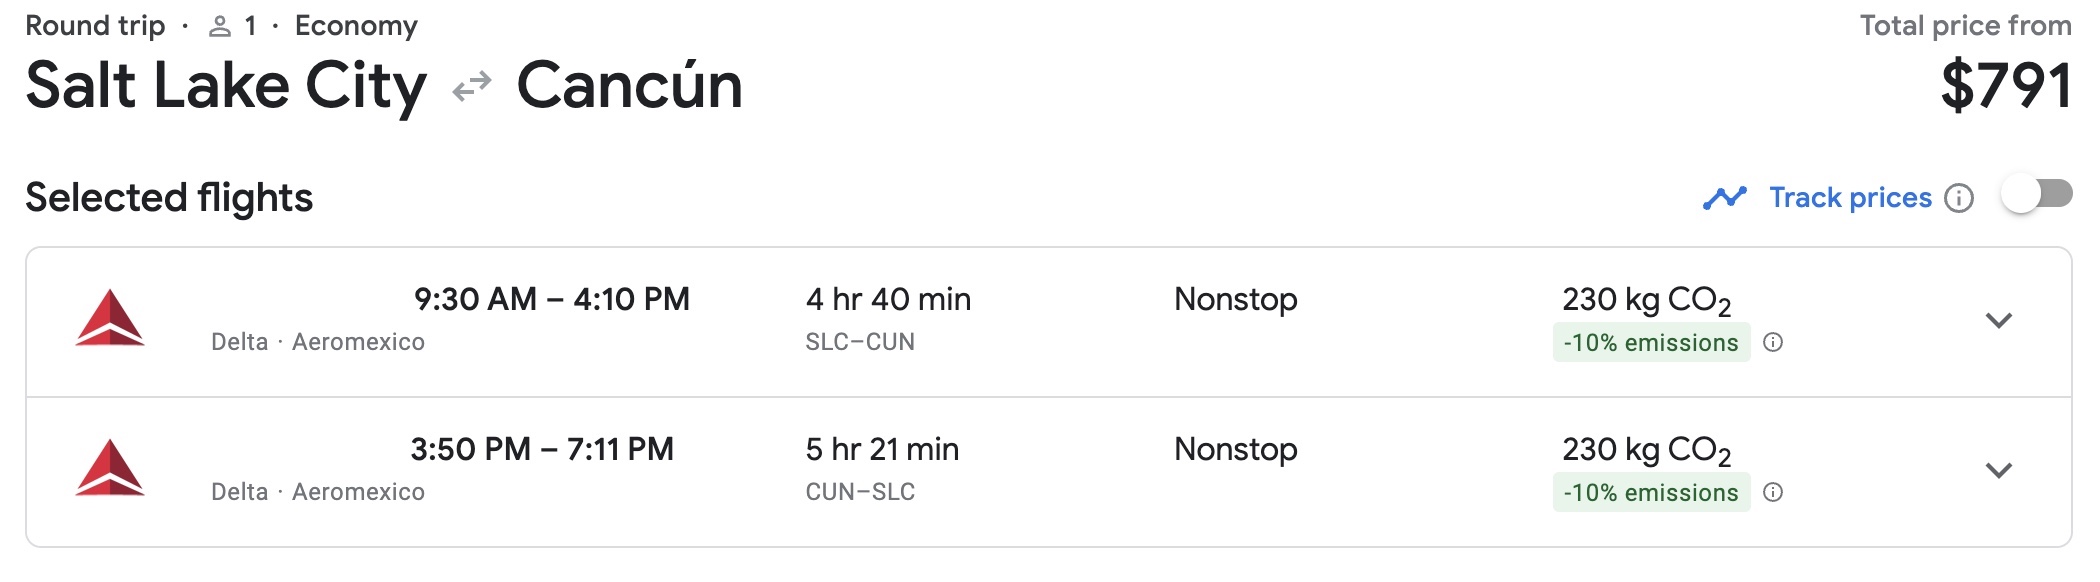Click emissions info icon for CUN–SLC flight
This screenshot has height=582, width=2100.
pyautogui.click(x=1773, y=493)
